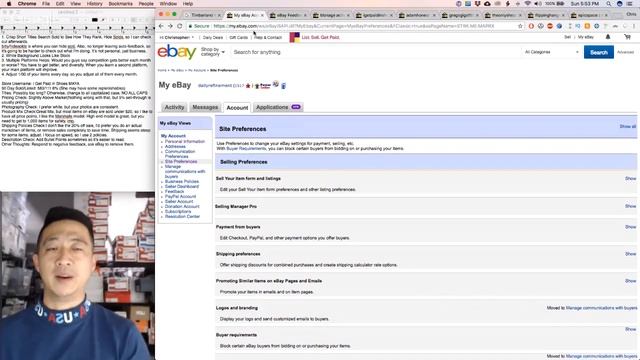Switch to the Messages tab

tap(205, 107)
